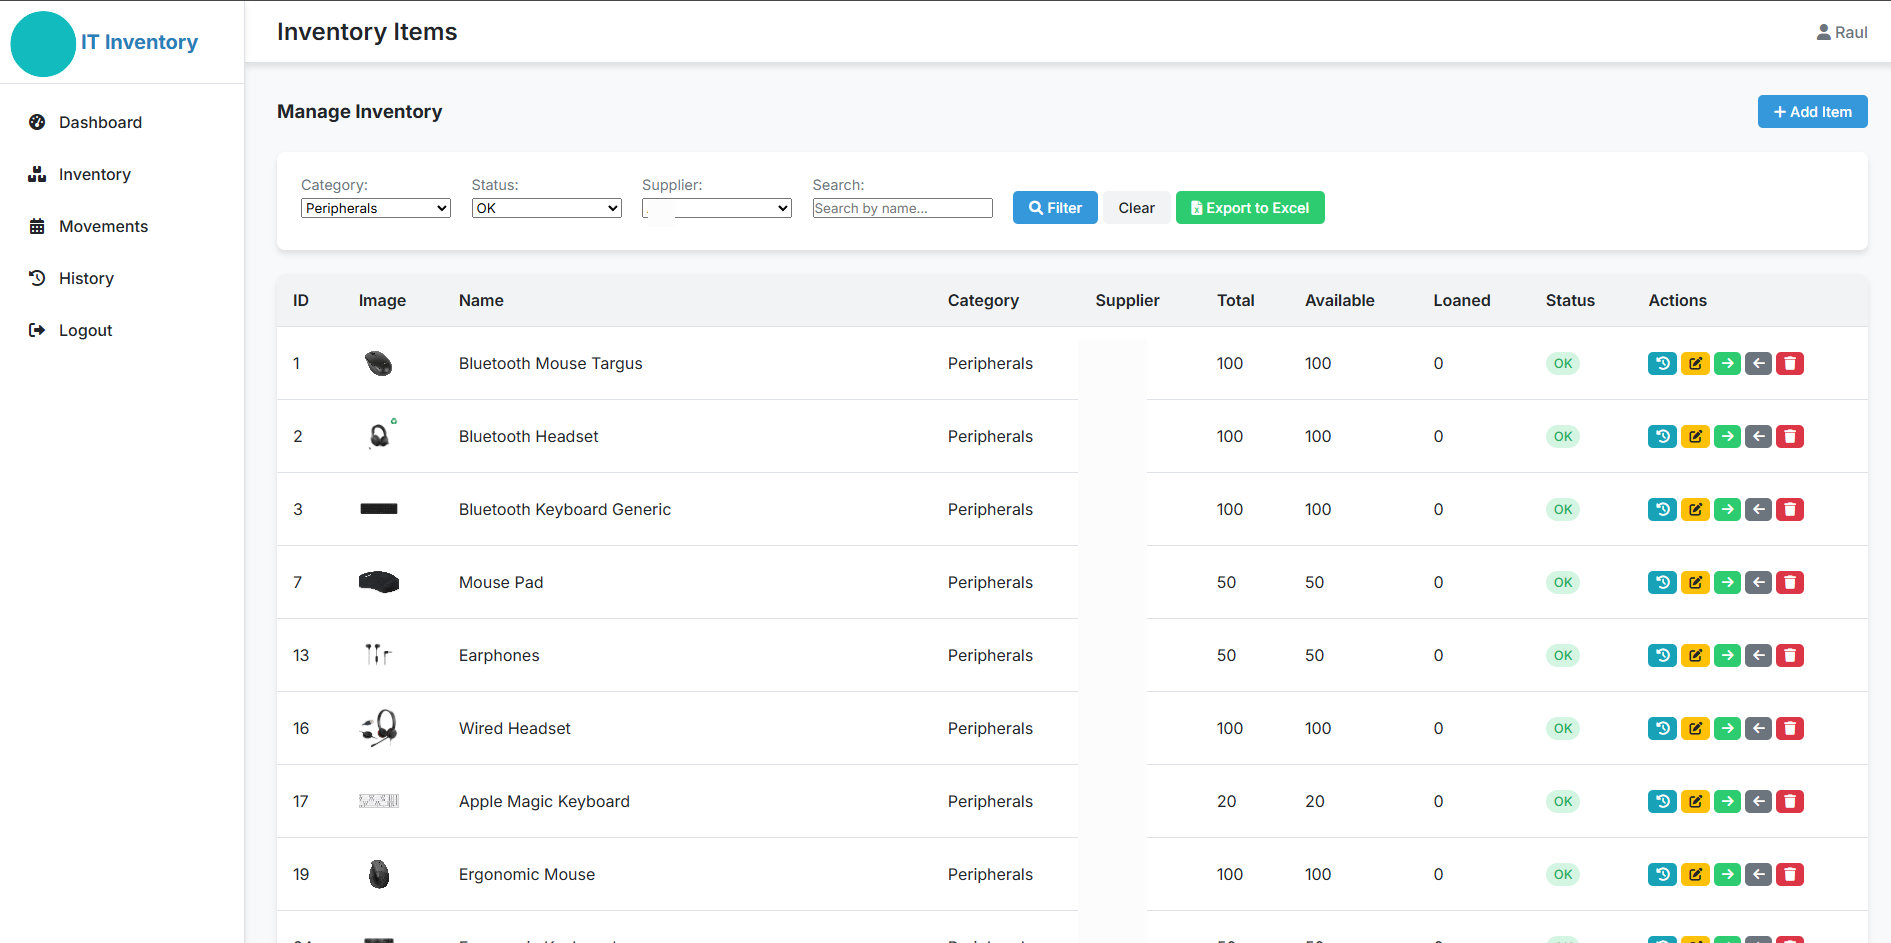Open the Status dropdown showing OK

tap(547, 208)
